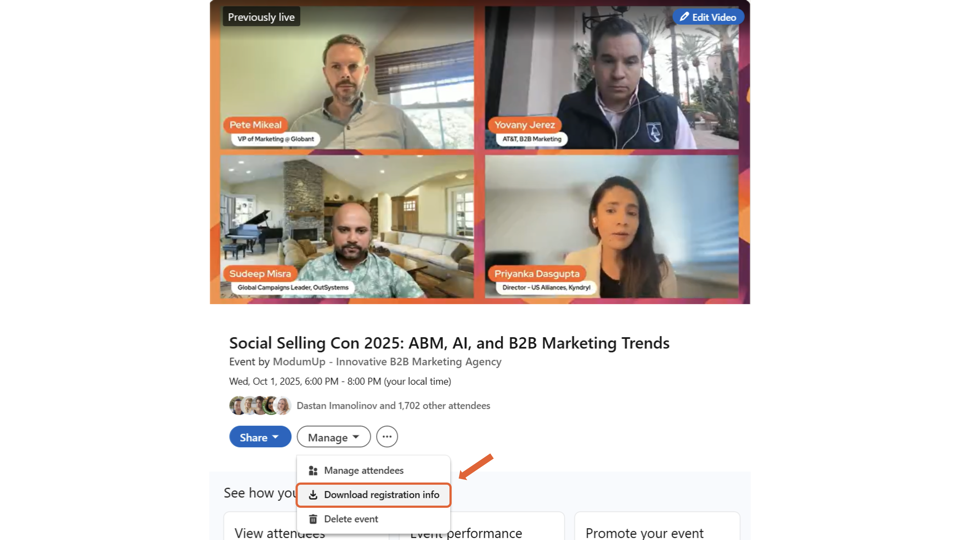Select Delete event menu entry
The height and width of the screenshot is (540, 960).
[373, 519]
